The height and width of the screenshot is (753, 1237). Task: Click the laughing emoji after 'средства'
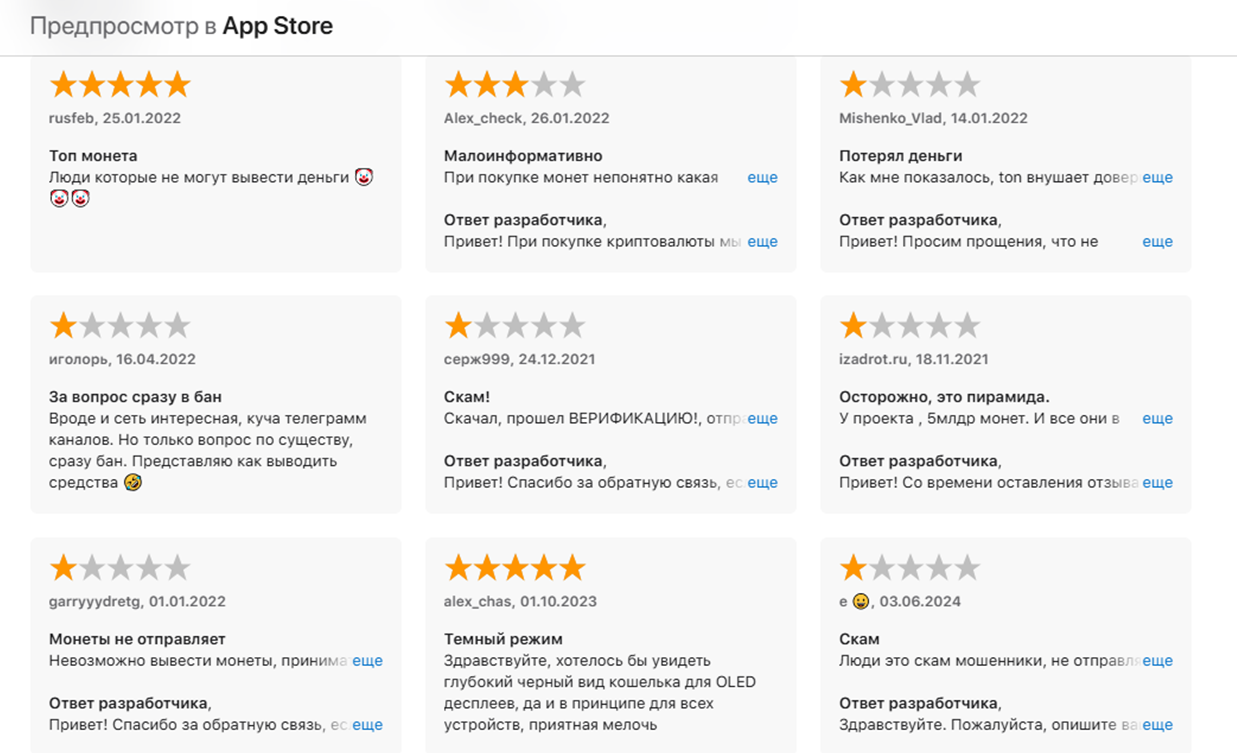(132, 482)
